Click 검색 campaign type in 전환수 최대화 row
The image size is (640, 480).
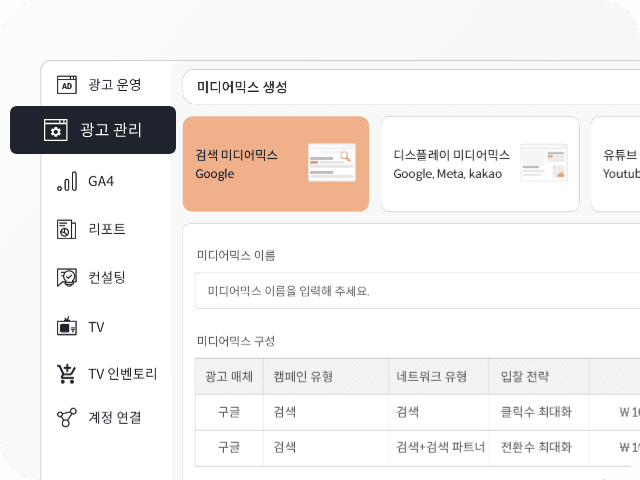point(284,447)
